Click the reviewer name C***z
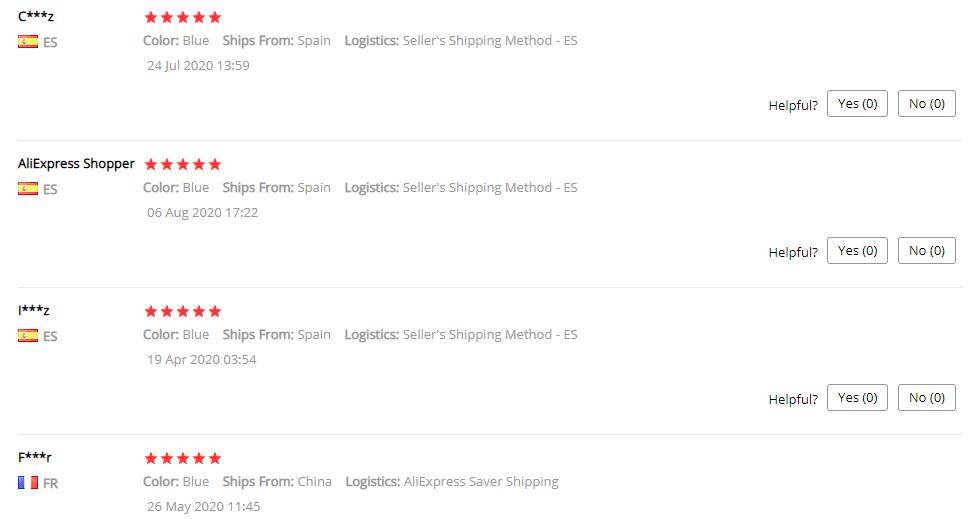The width and height of the screenshot is (968, 526). click(x=36, y=16)
